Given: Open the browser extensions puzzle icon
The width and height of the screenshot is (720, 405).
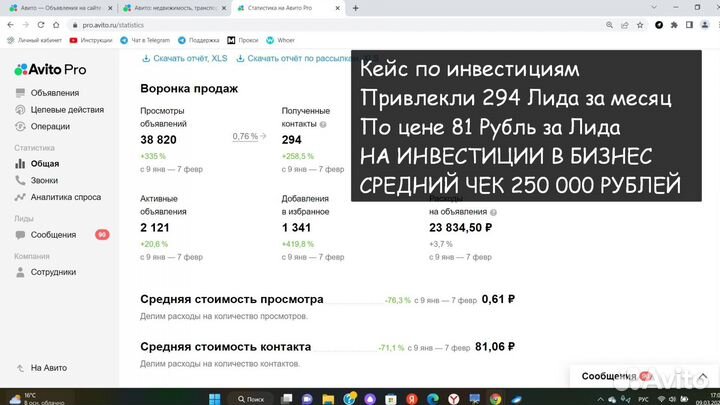Looking at the screenshot, I should pos(674,25).
